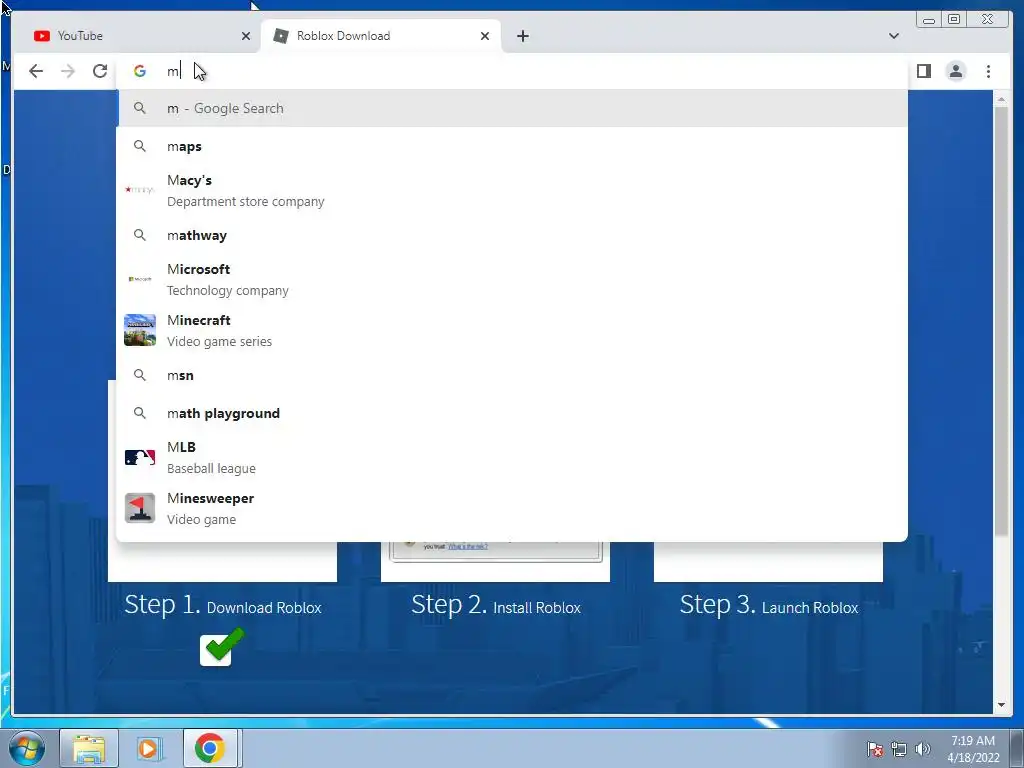Select the 'math playground' suggestion

512,413
